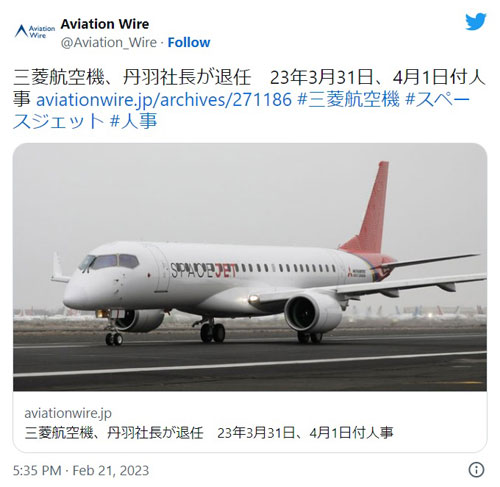Click the 5:35 PM timestamp
The height and width of the screenshot is (487, 500).
click(x=37, y=471)
